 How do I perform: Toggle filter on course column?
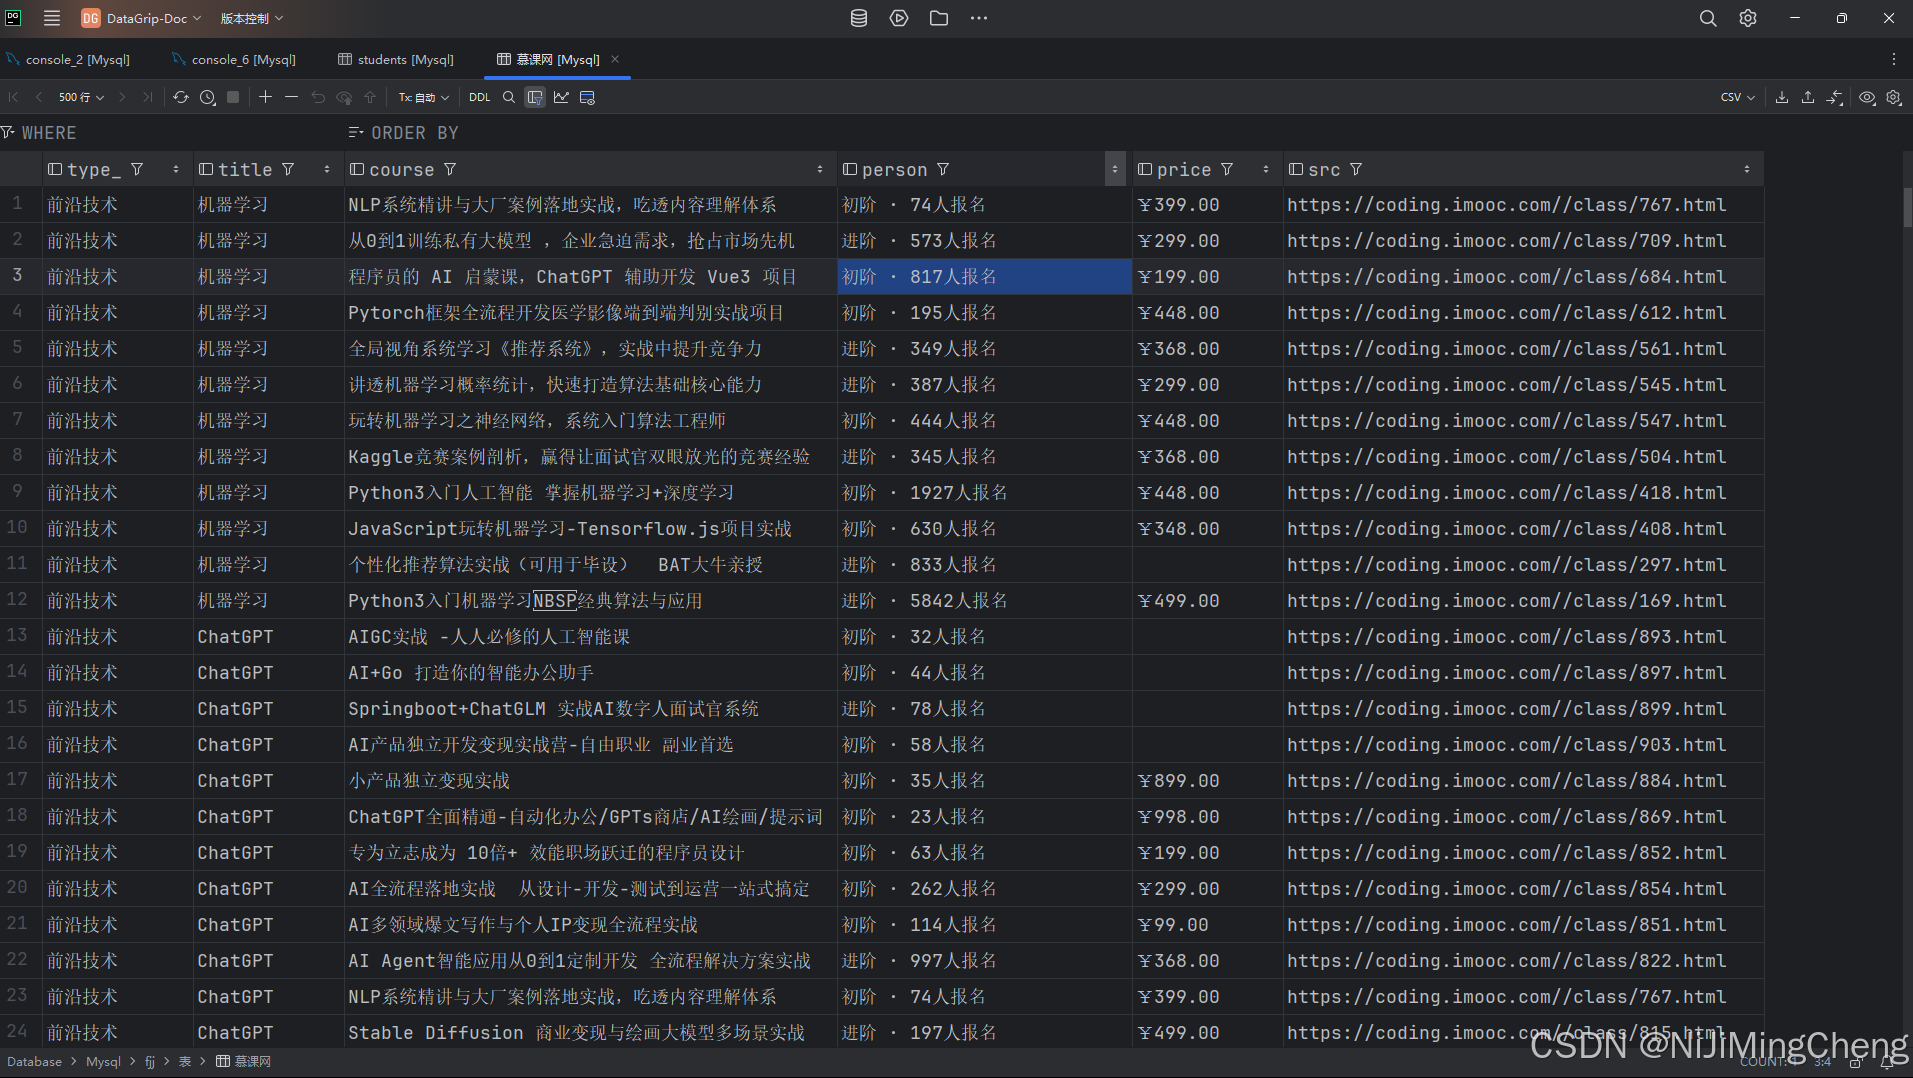450,169
